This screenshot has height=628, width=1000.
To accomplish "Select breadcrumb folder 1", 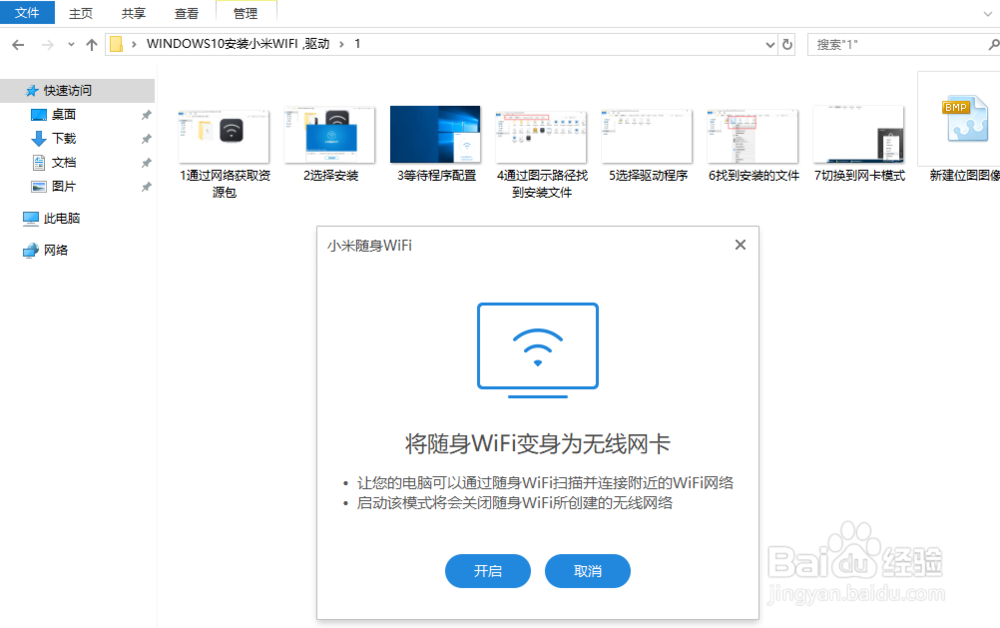I will click(x=357, y=44).
